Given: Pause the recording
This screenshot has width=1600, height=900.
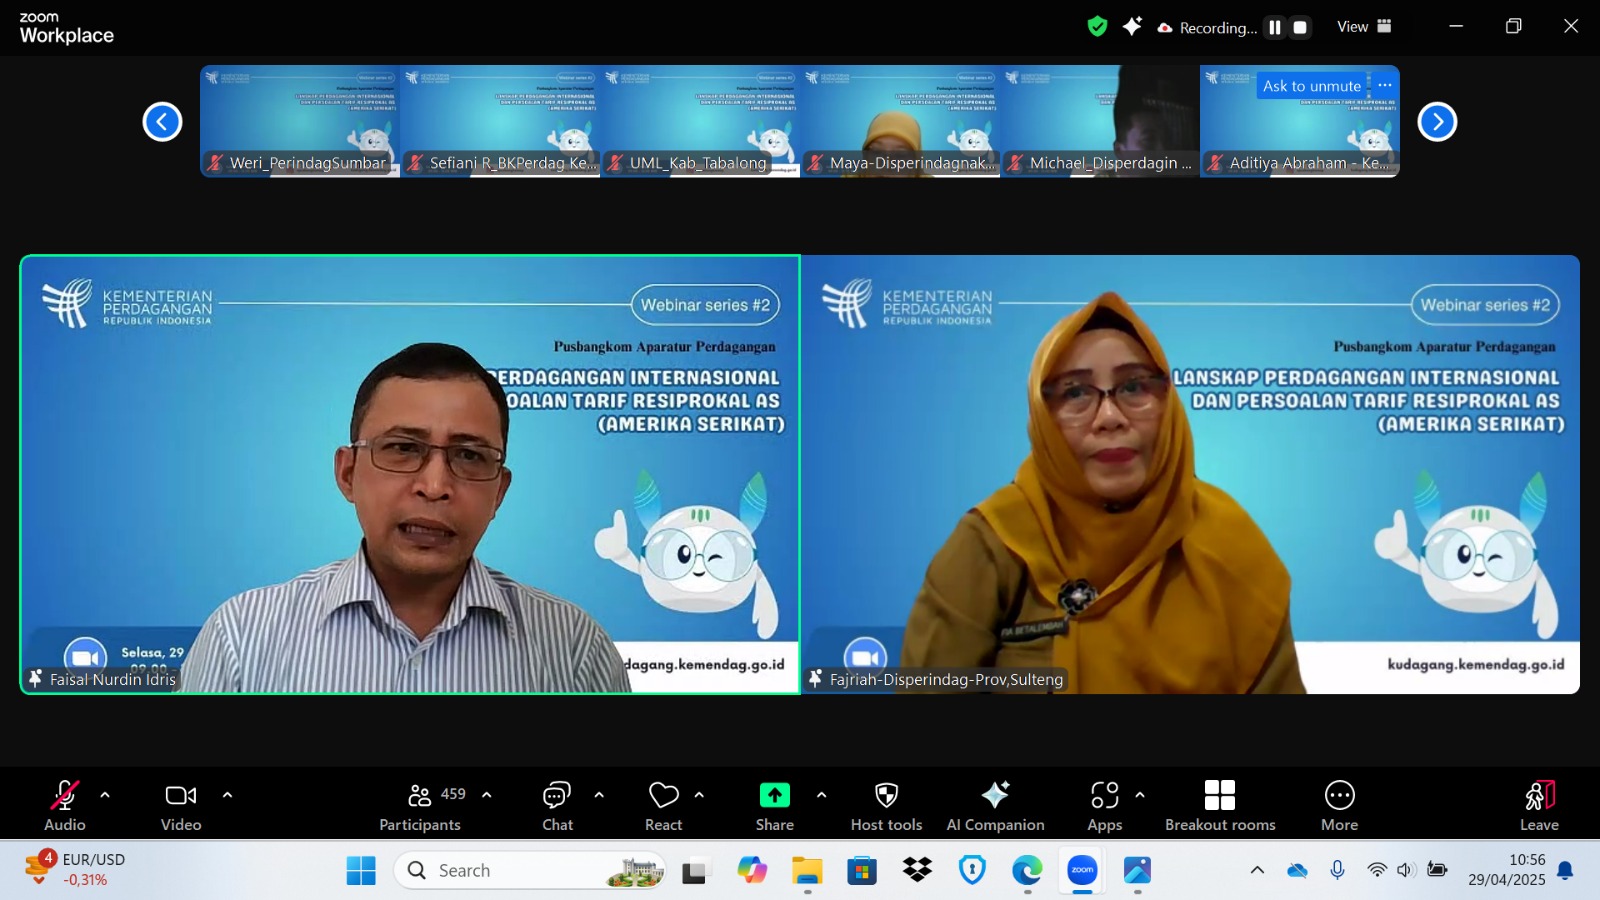Looking at the screenshot, I should (x=1275, y=28).
